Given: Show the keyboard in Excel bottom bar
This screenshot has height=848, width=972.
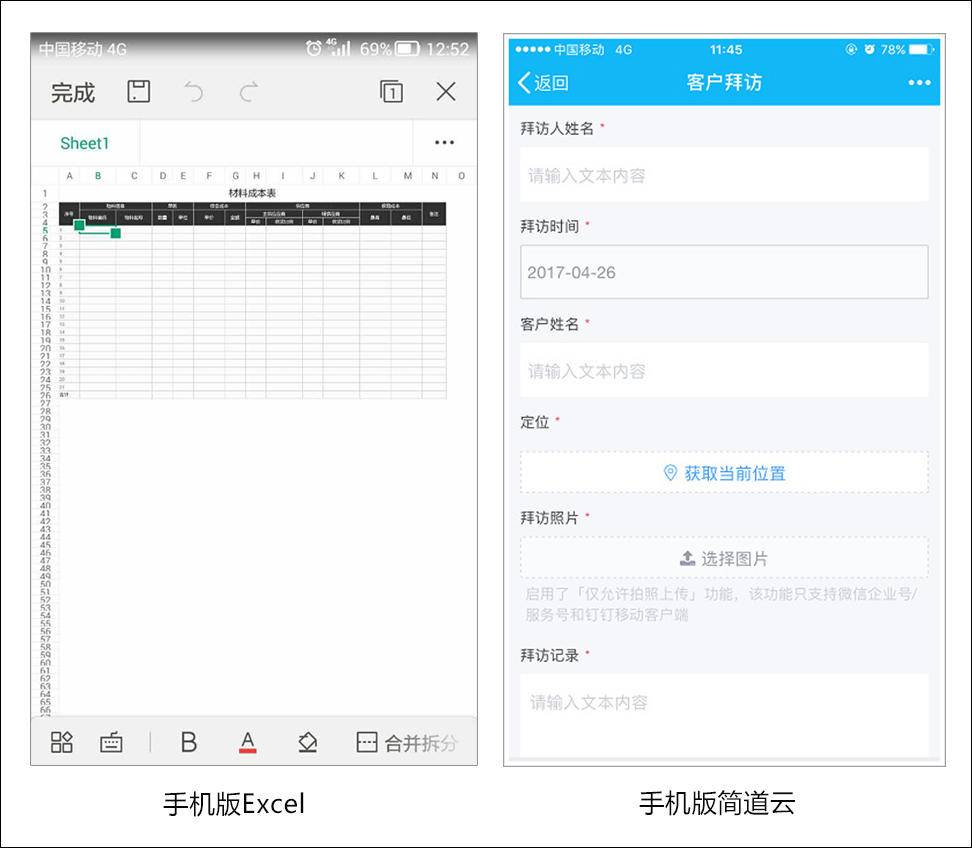Looking at the screenshot, I should (111, 742).
